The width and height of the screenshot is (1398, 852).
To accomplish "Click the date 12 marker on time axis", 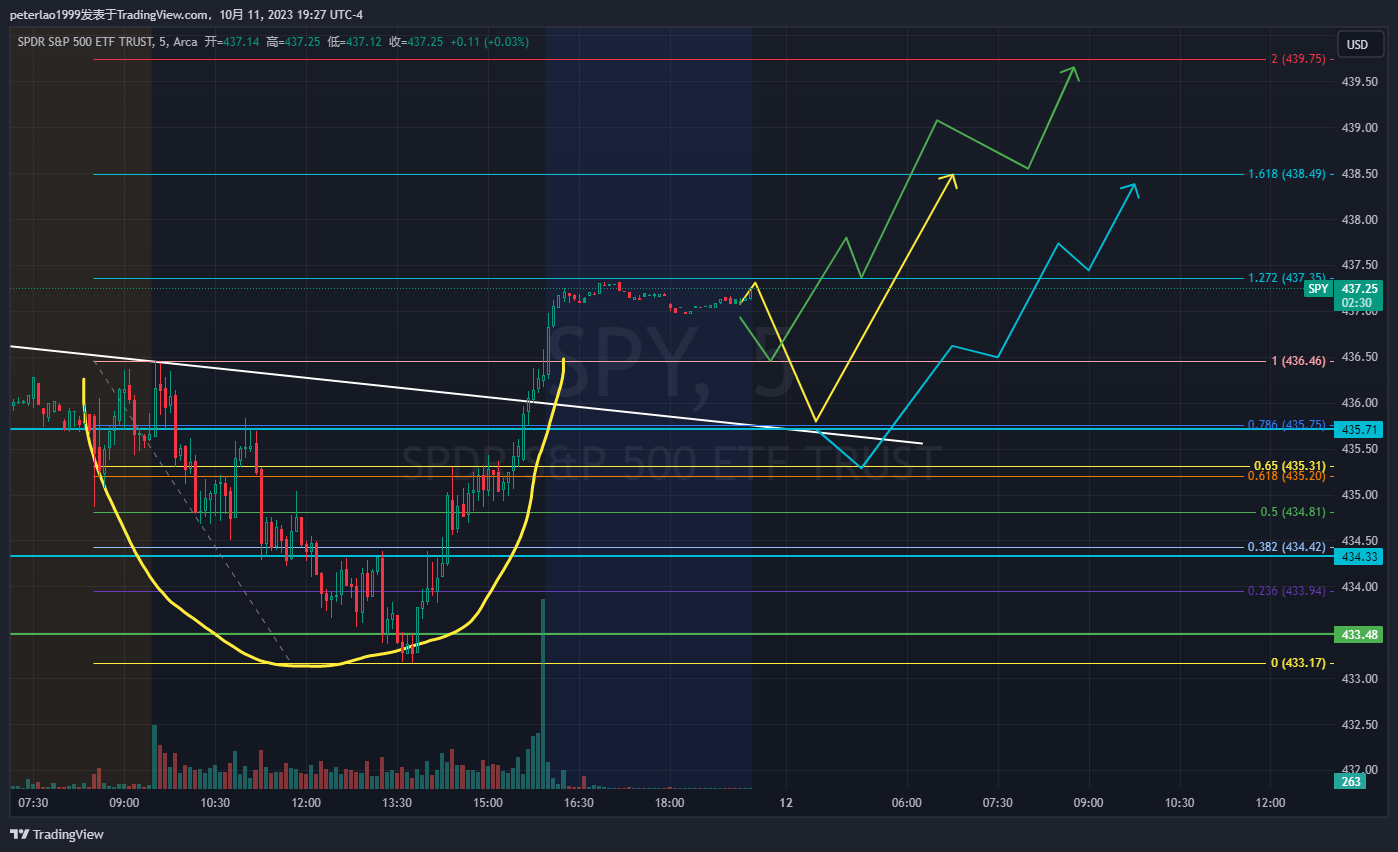I will [x=786, y=803].
